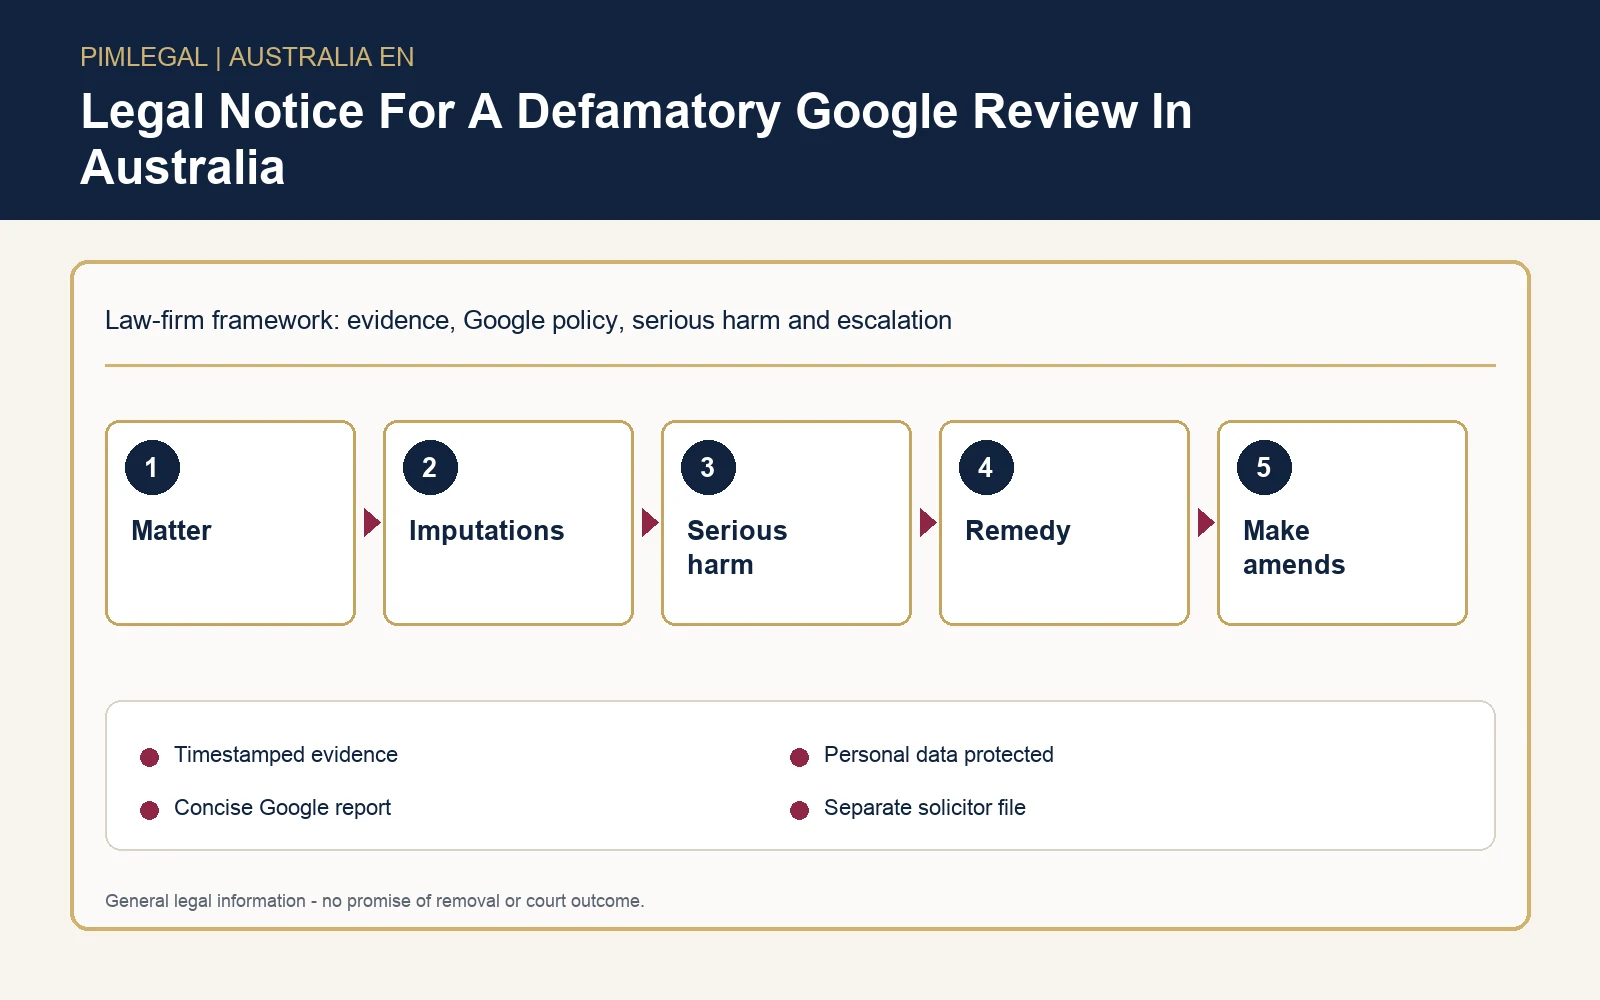This screenshot has width=1600, height=1000.
Task: Click the Timestamped evidence text
Action: (x=286, y=755)
